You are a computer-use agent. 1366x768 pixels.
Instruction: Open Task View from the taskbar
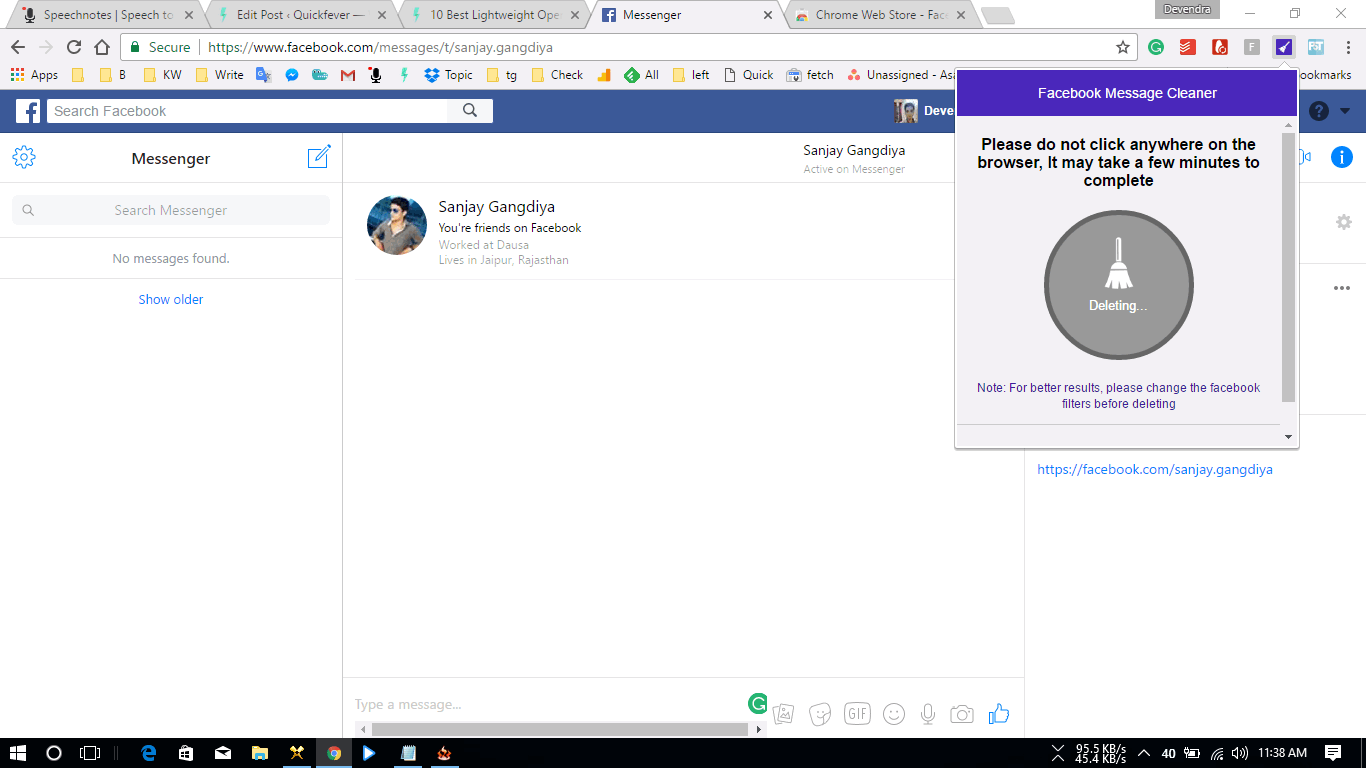tap(90, 753)
